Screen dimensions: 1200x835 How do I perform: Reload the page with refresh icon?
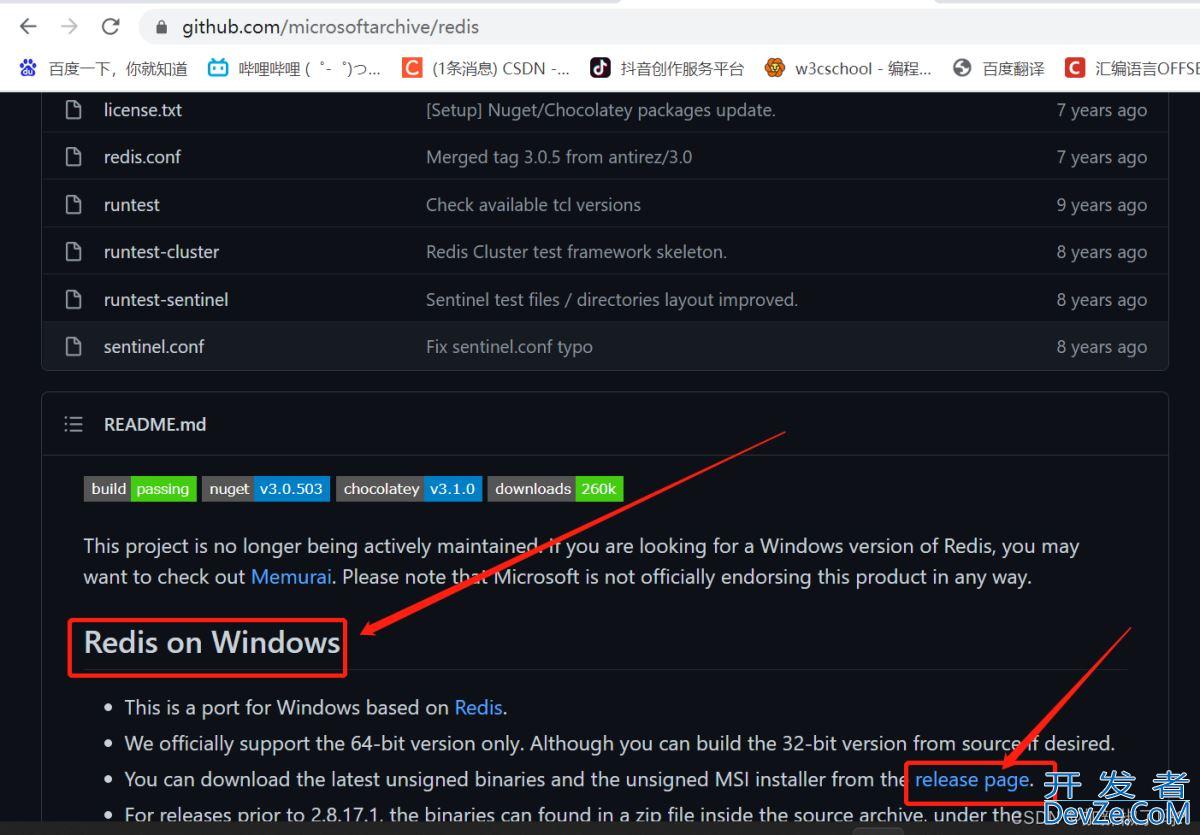pyautogui.click(x=111, y=27)
